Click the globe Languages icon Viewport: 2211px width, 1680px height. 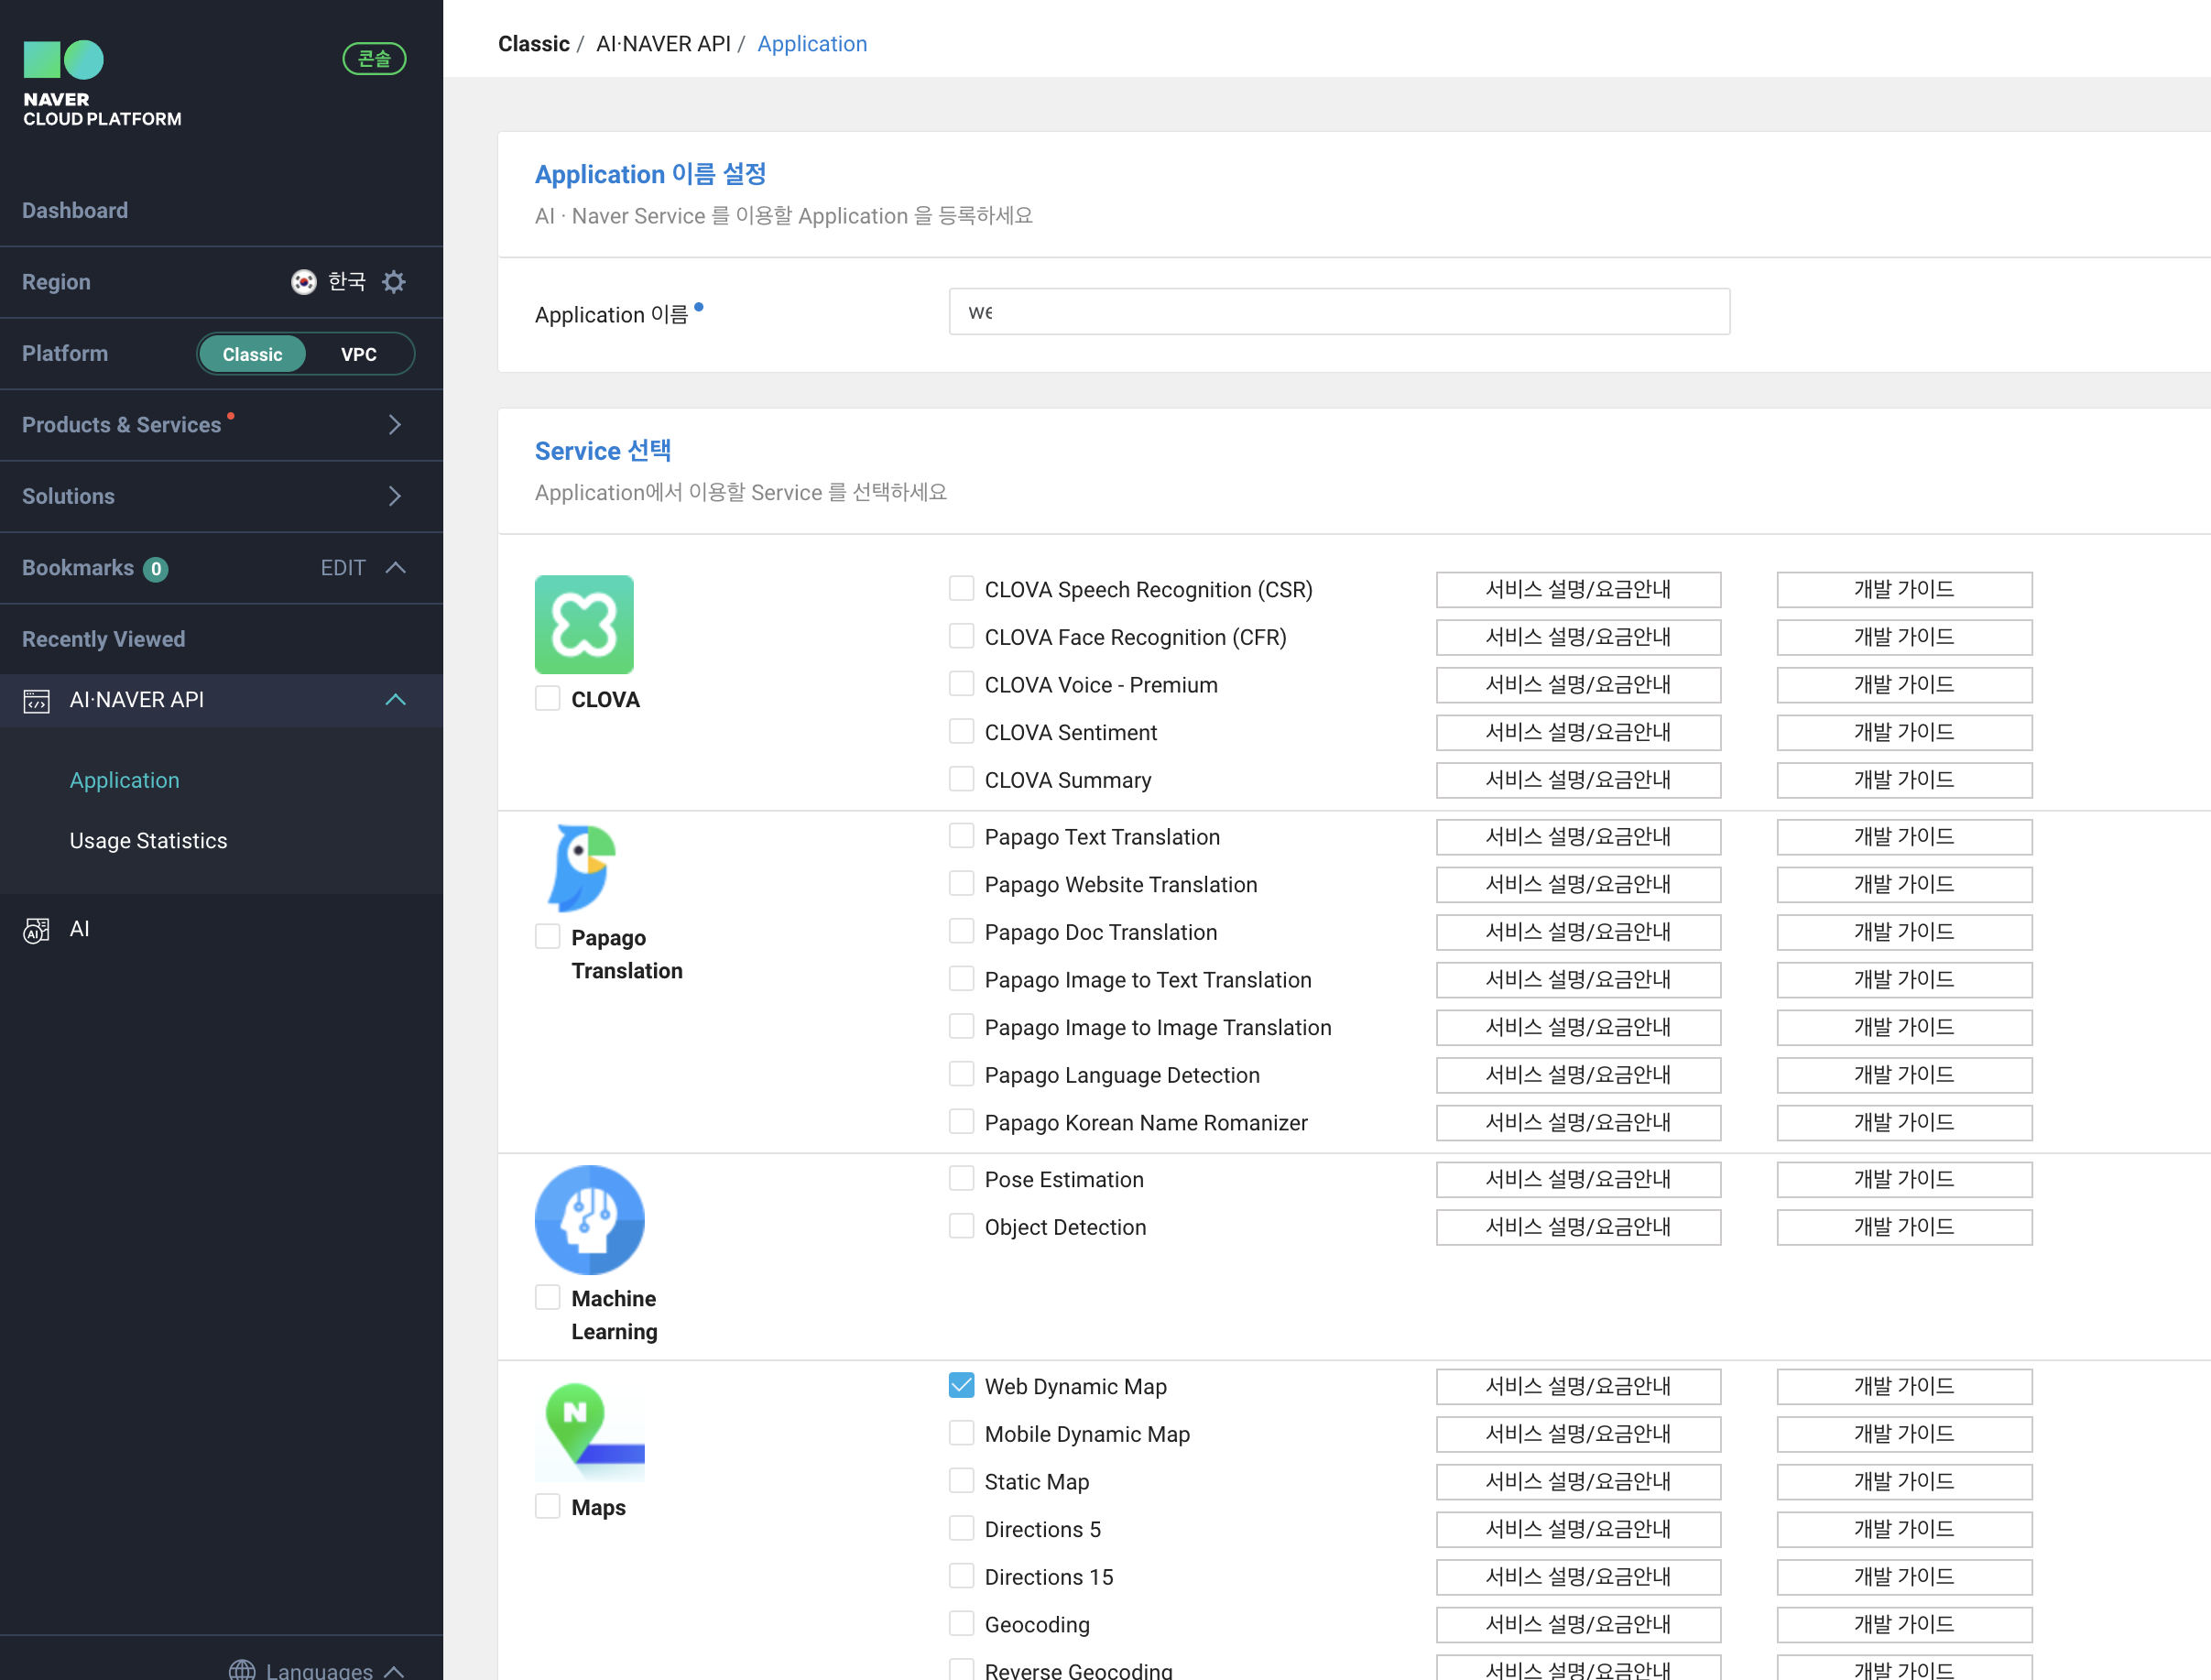(x=242, y=1670)
